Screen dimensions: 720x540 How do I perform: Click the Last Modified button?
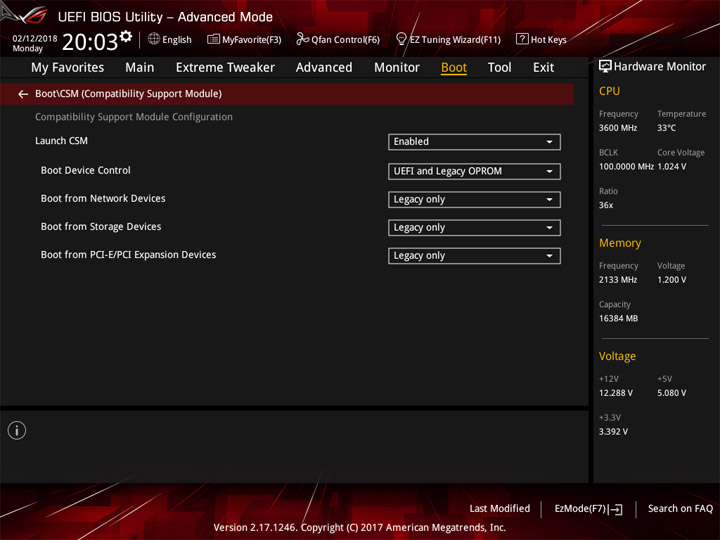(x=500, y=508)
